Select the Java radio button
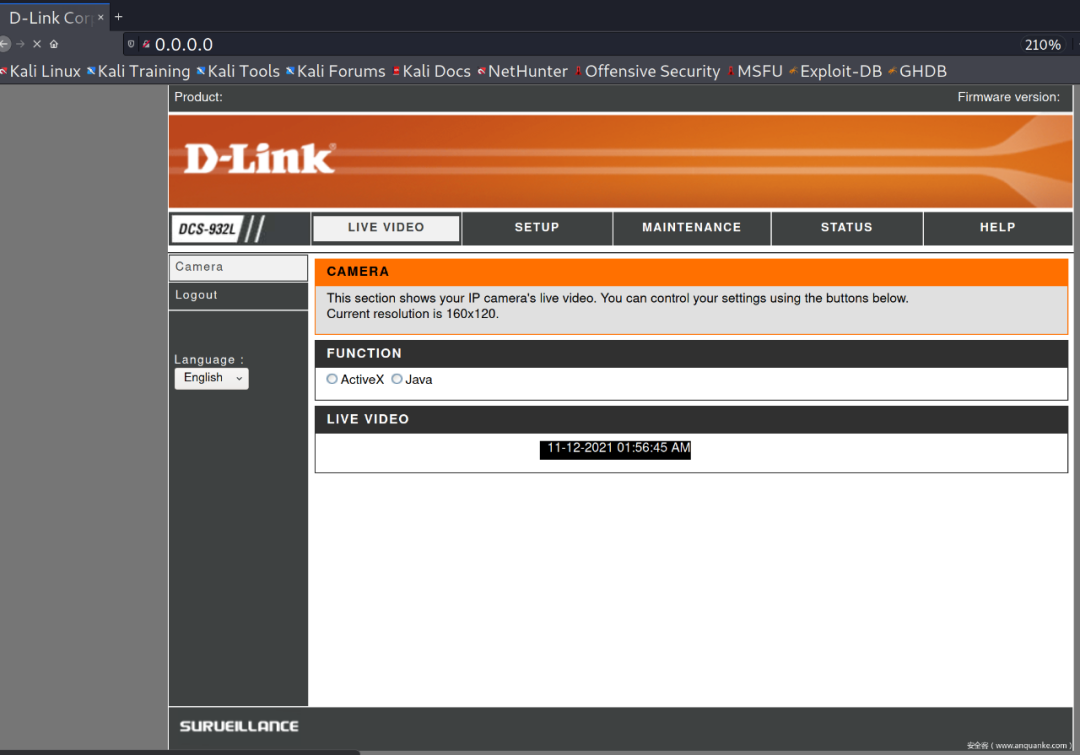The width and height of the screenshot is (1080, 755). point(397,380)
